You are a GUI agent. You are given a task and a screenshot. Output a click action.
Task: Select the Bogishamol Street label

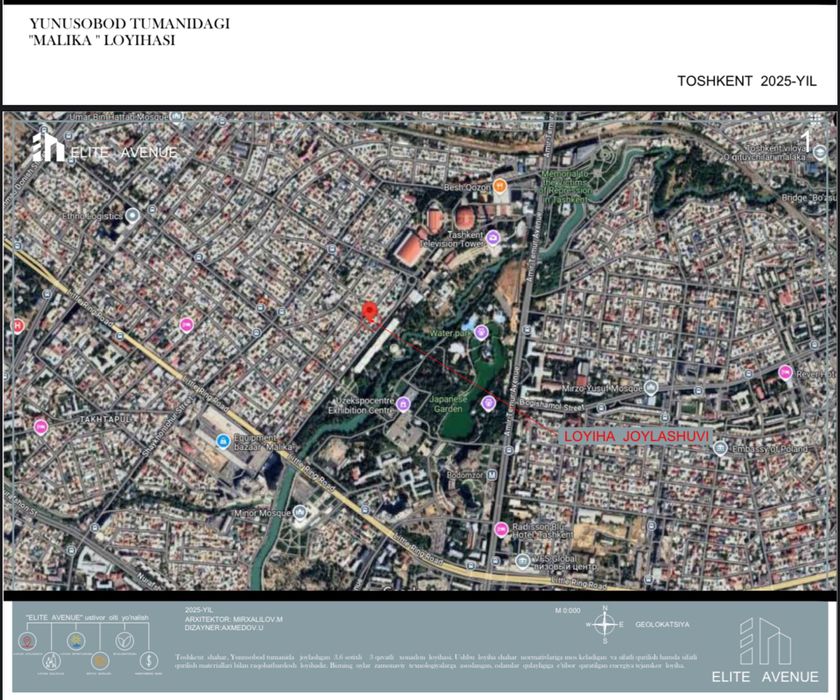pos(552,404)
